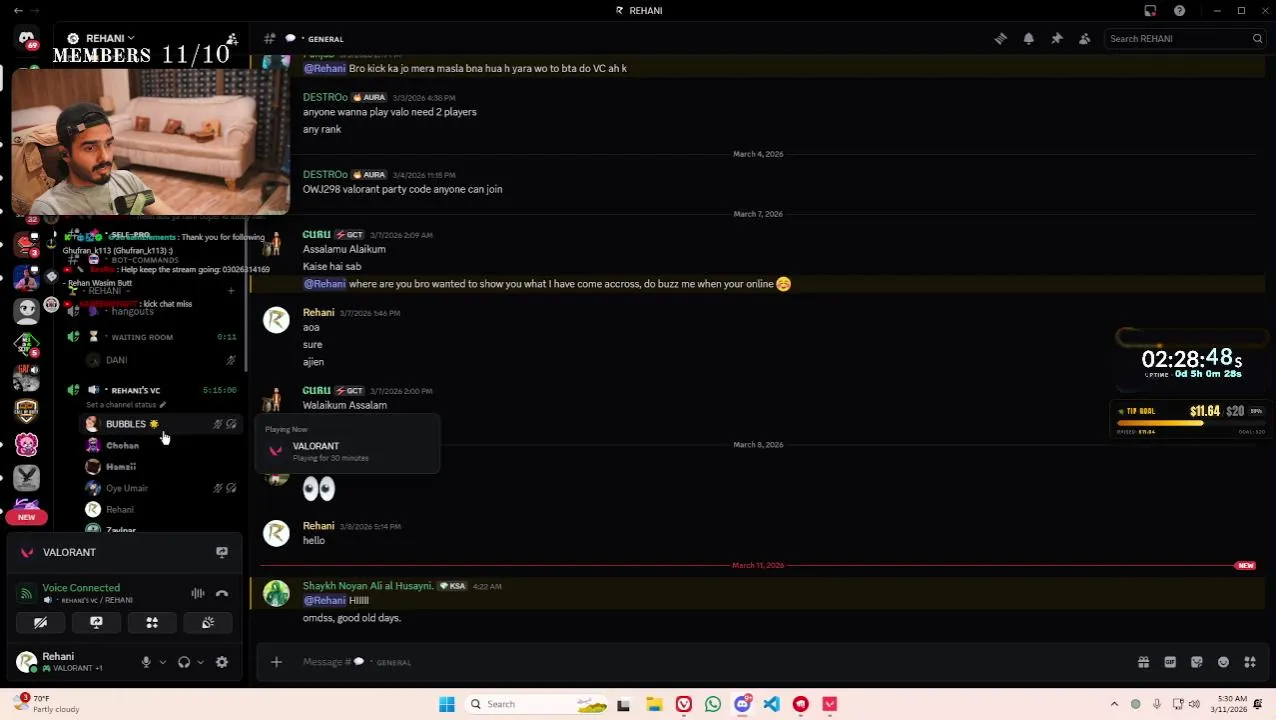1276x720 pixels.
Task: Open the Help icon in title bar
Action: point(1179,11)
